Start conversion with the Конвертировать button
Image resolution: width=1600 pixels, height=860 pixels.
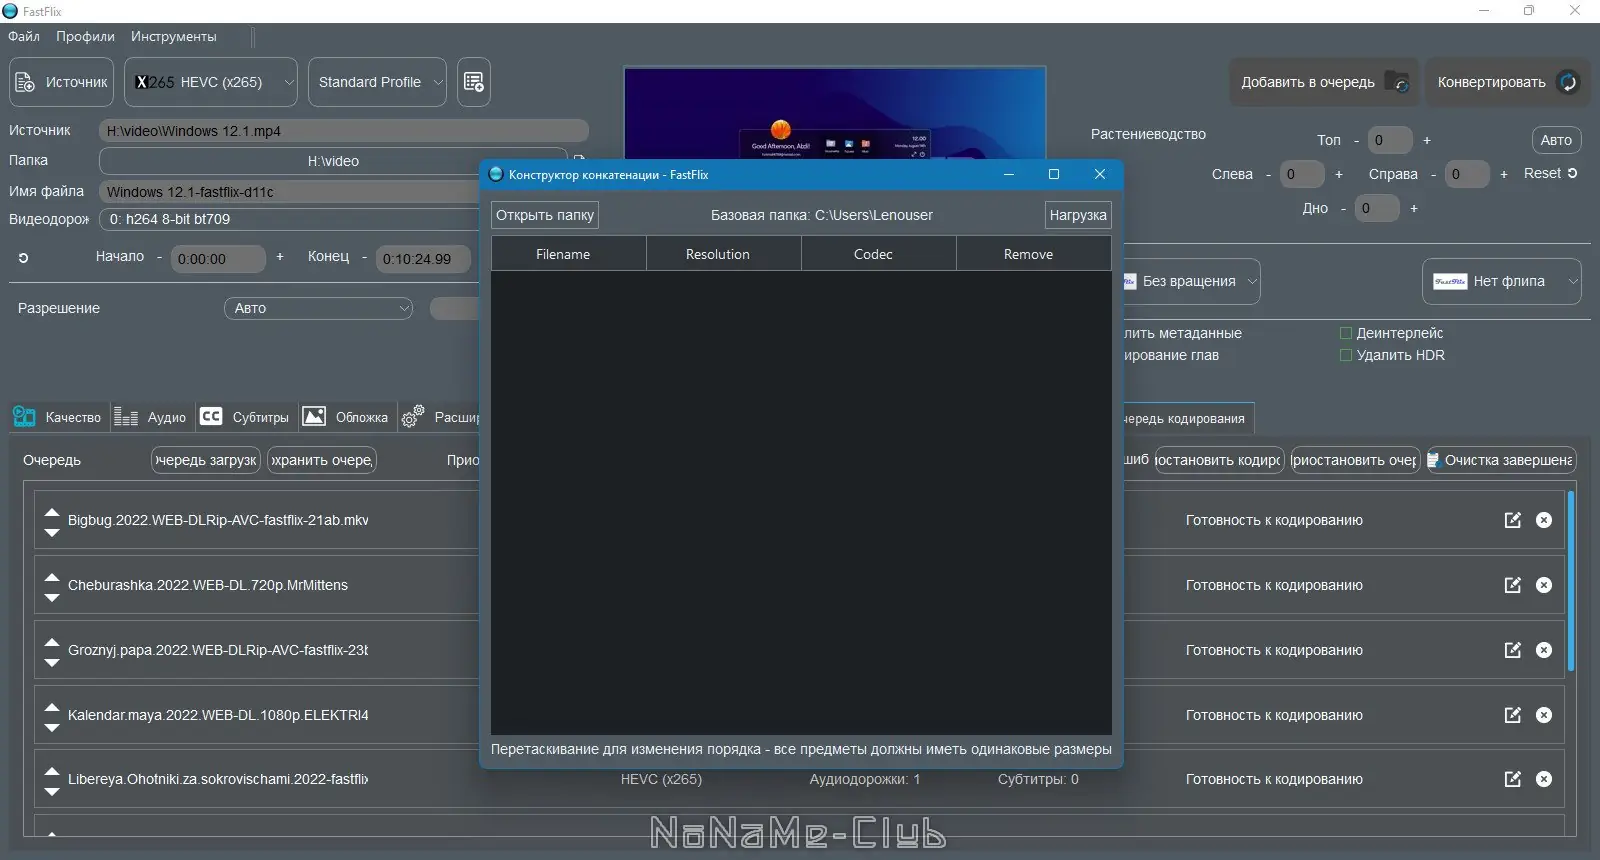[1506, 82]
